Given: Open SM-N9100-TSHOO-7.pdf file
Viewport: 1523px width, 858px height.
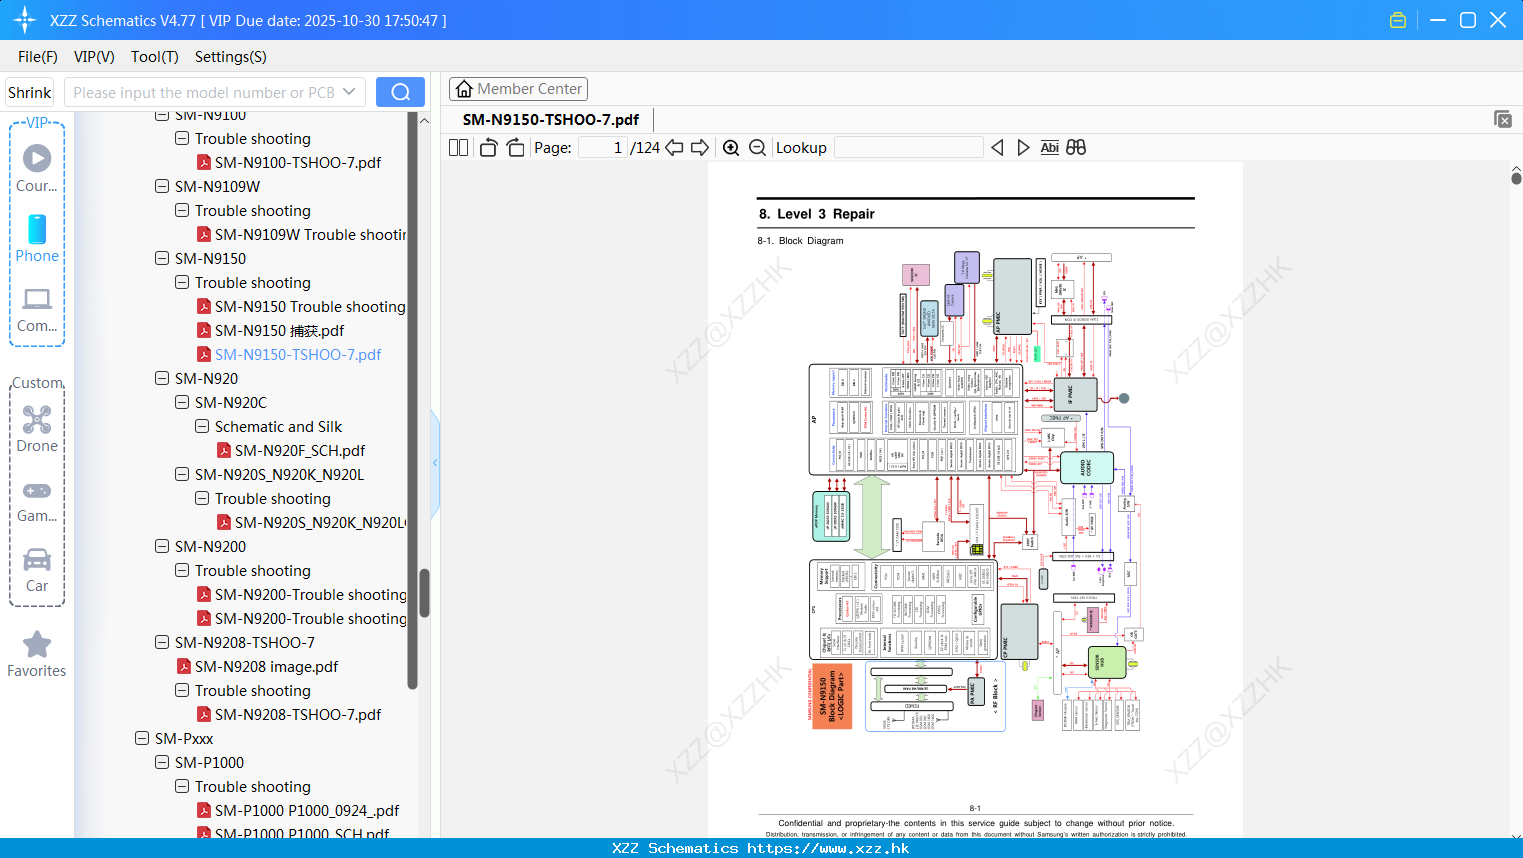Looking at the screenshot, I should pos(297,162).
